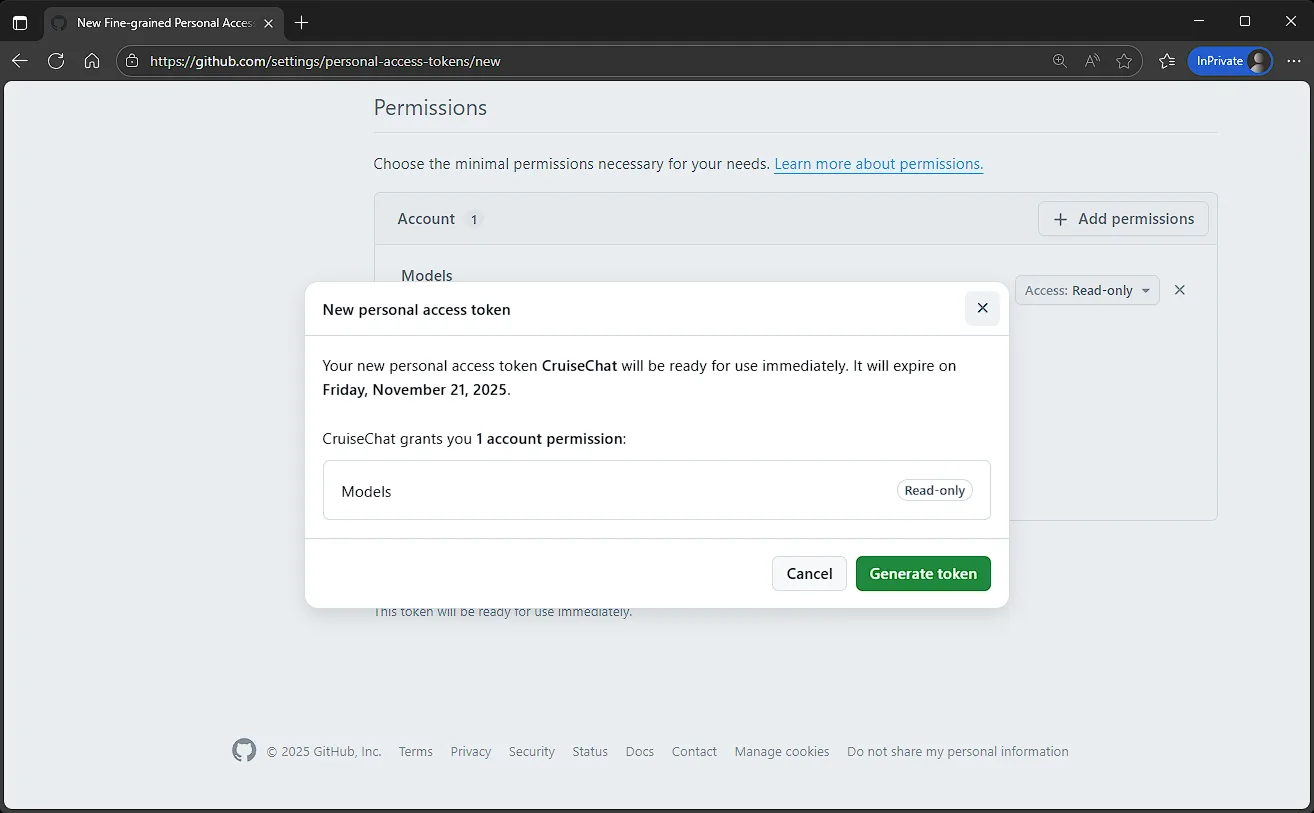Cancel the new token dialog
Image resolution: width=1314 pixels, height=813 pixels.
pos(809,573)
